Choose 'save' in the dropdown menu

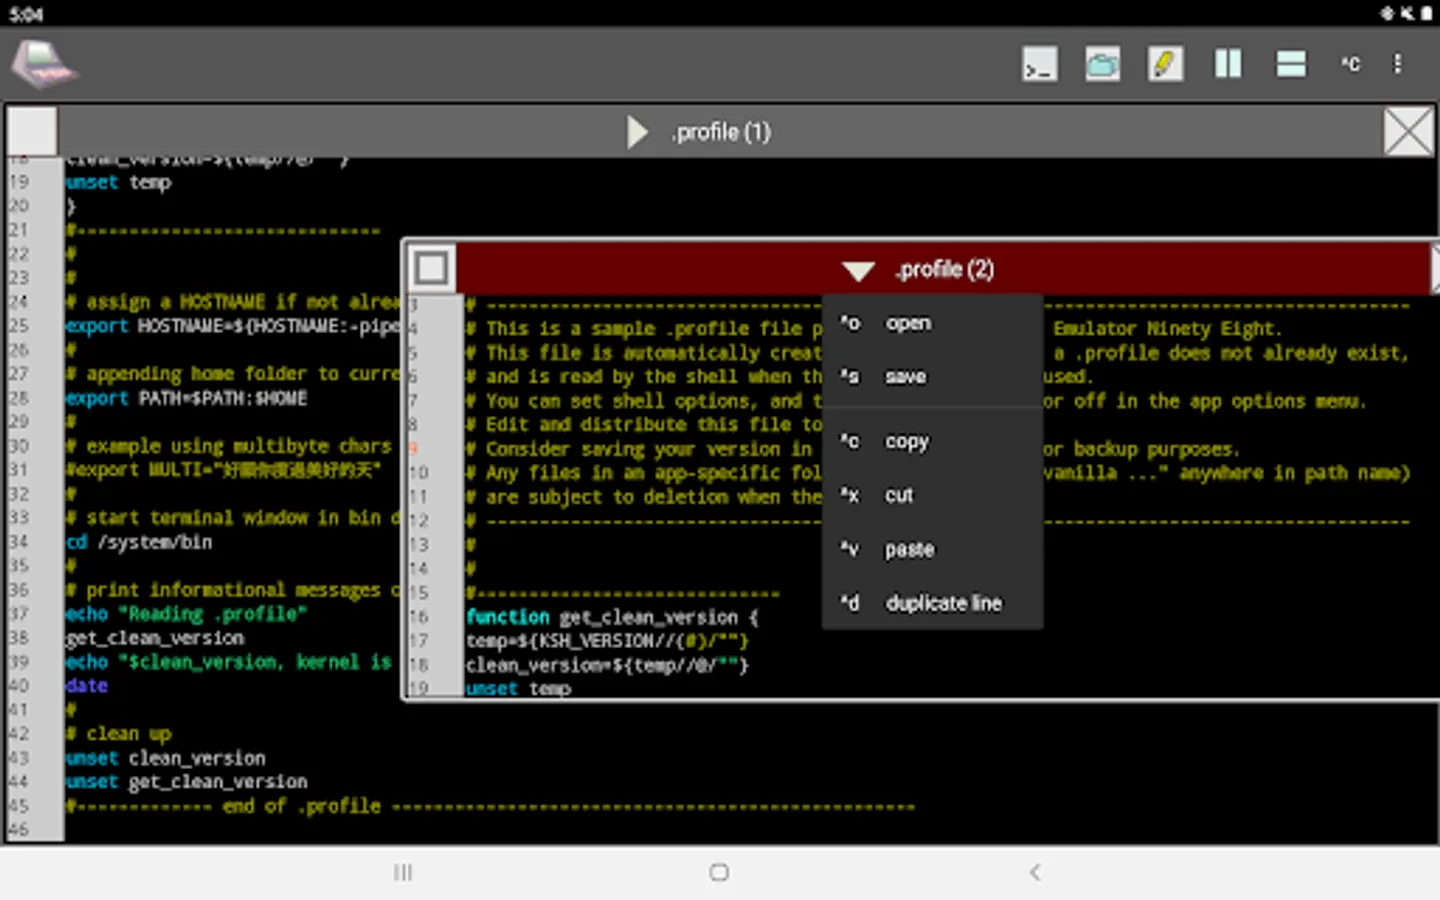click(x=905, y=377)
